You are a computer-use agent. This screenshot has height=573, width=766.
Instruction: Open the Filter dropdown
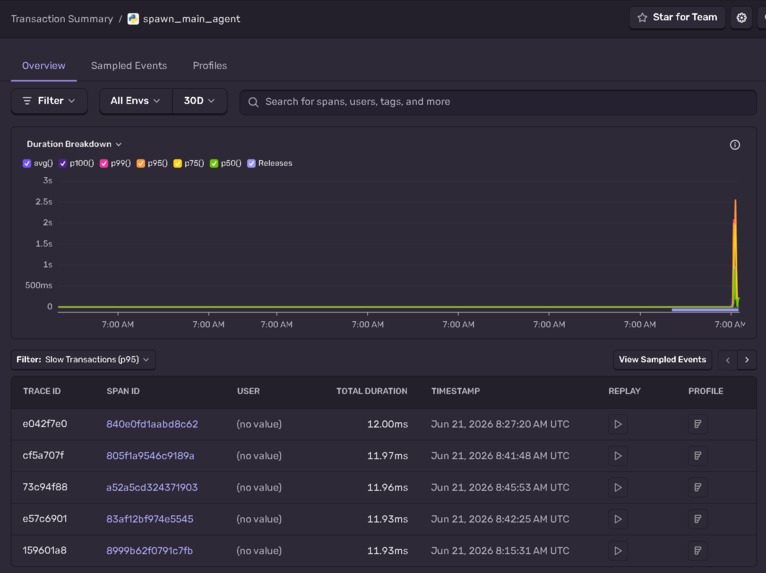click(x=49, y=101)
